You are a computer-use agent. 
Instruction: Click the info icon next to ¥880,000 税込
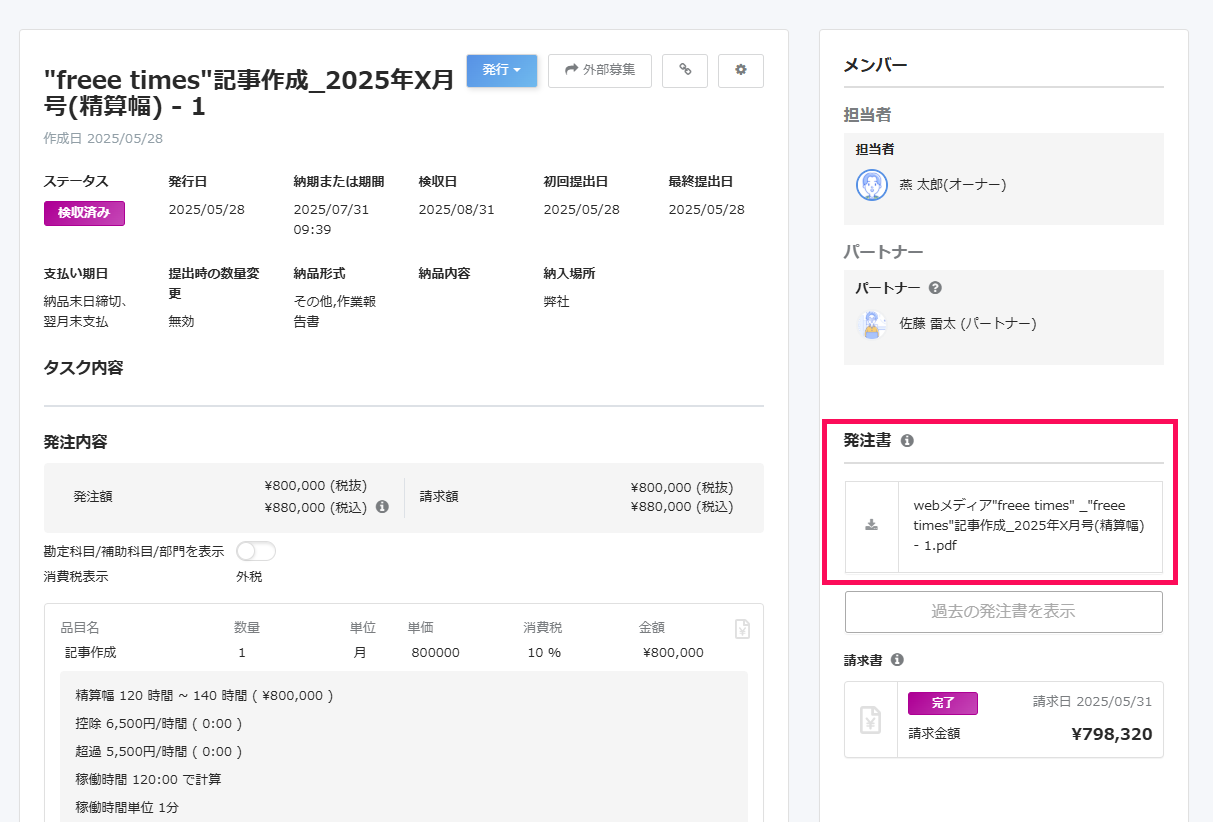(x=382, y=507)
